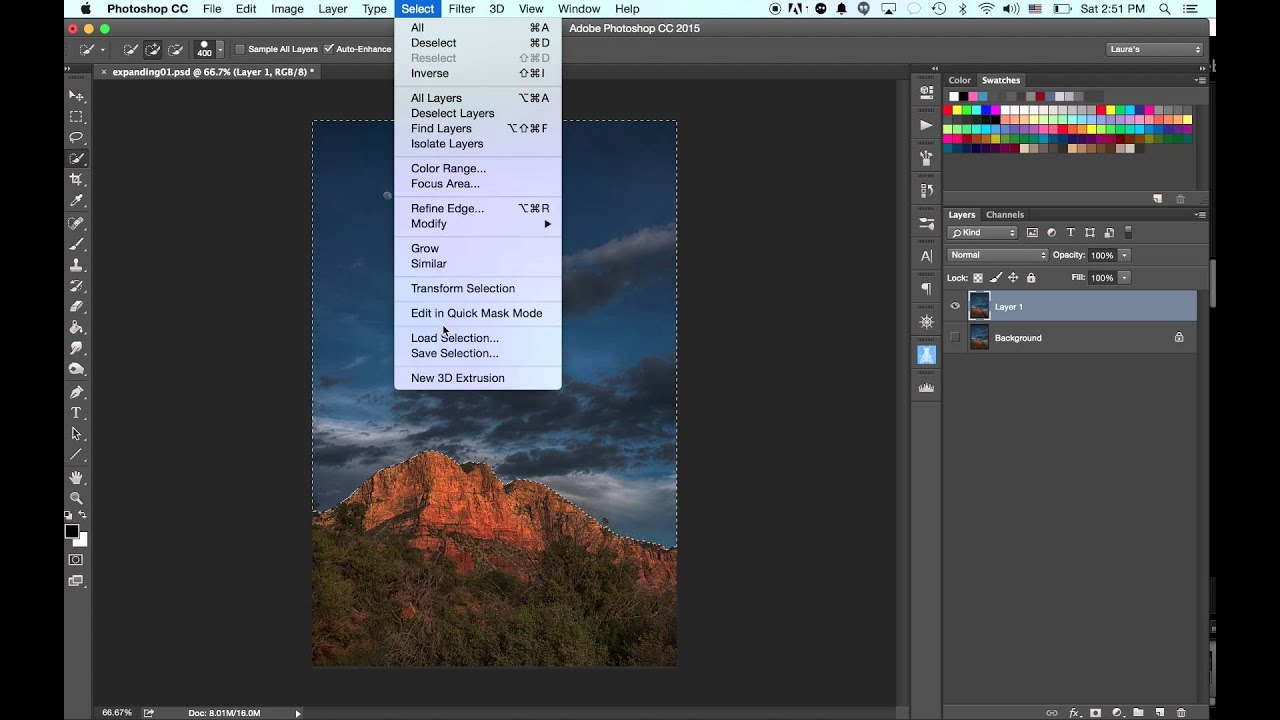Select the Crop tool
Image resolution: width=1280 pixels, height=720 pixels.
[x=76, y=179]
